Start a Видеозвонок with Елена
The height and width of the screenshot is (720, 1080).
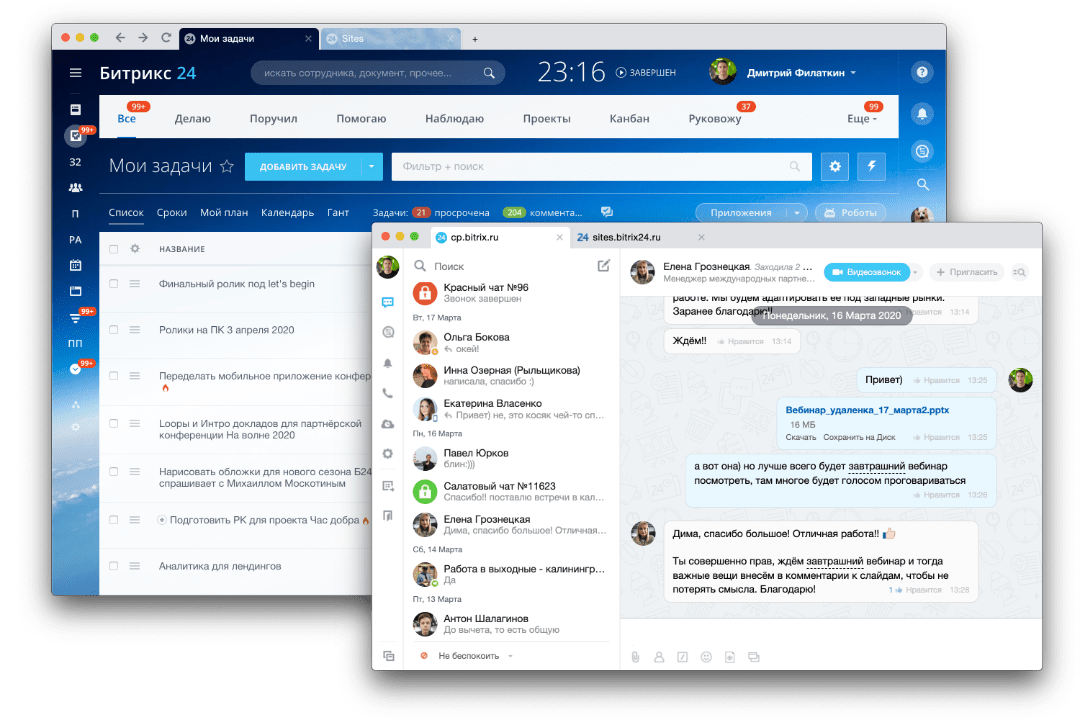866,272
